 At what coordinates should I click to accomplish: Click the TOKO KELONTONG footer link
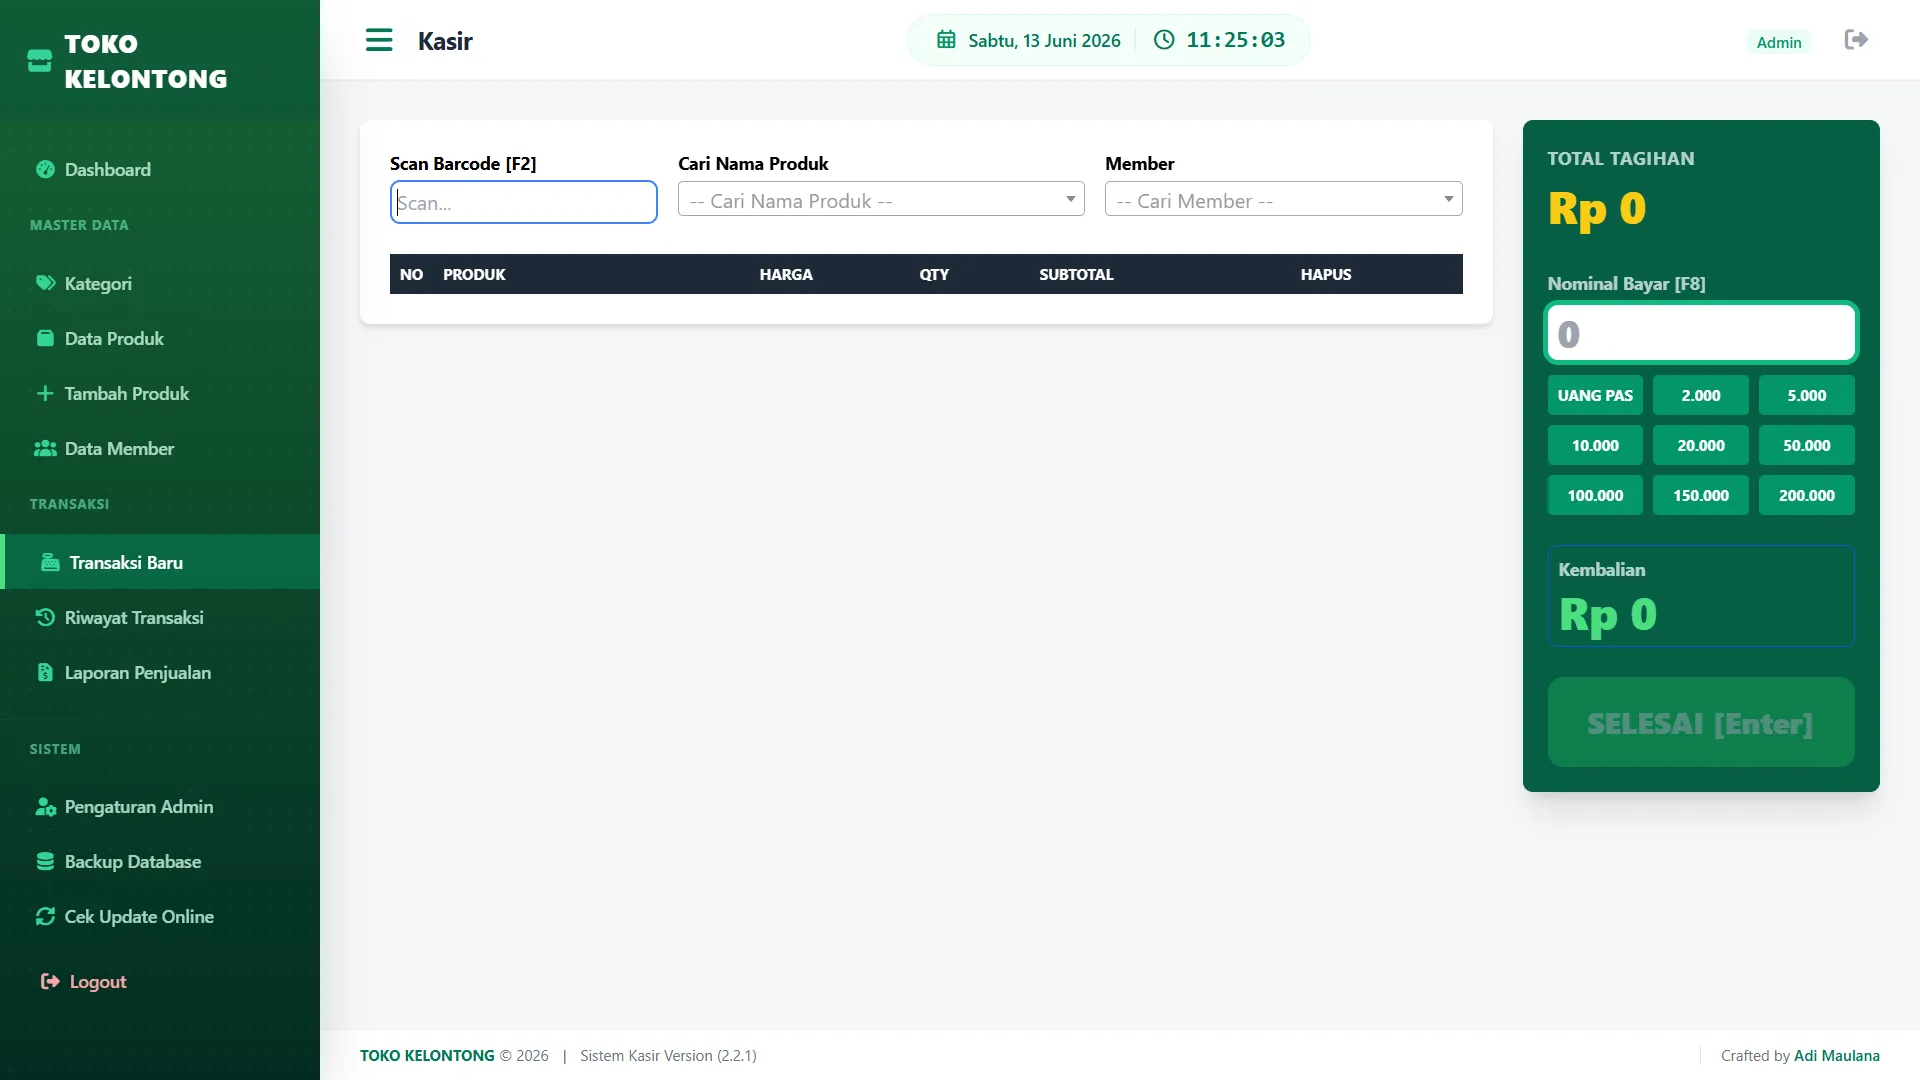click(x=427, y=1056)
